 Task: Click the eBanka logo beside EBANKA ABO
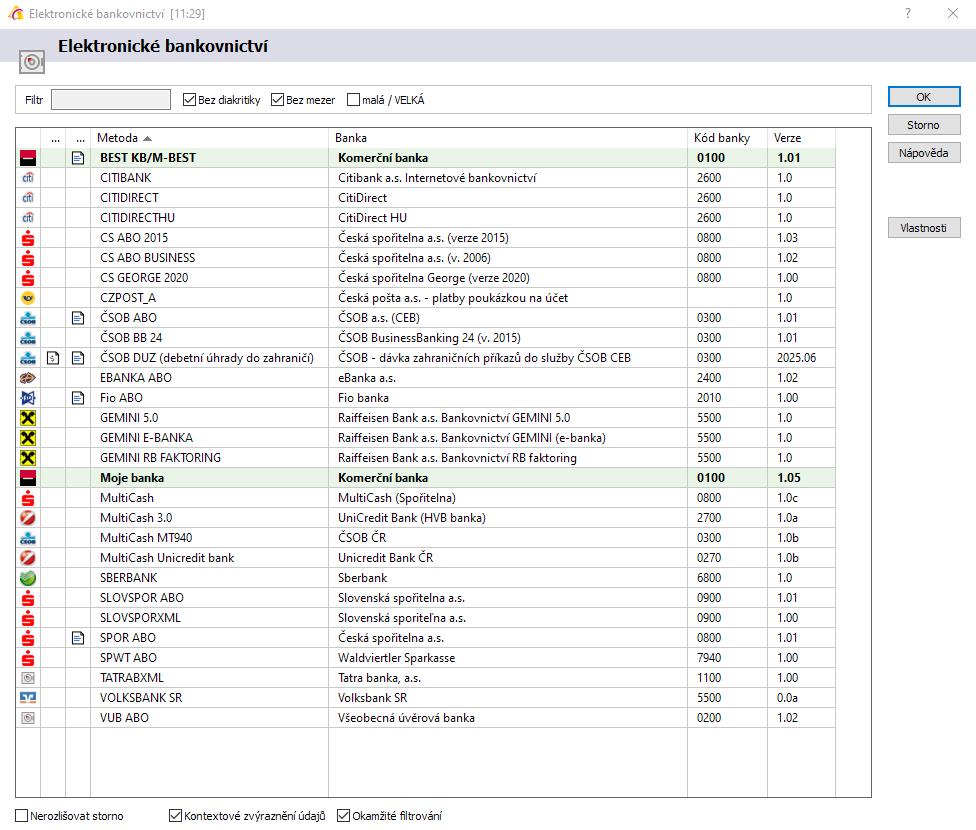(x=28, y=378)
